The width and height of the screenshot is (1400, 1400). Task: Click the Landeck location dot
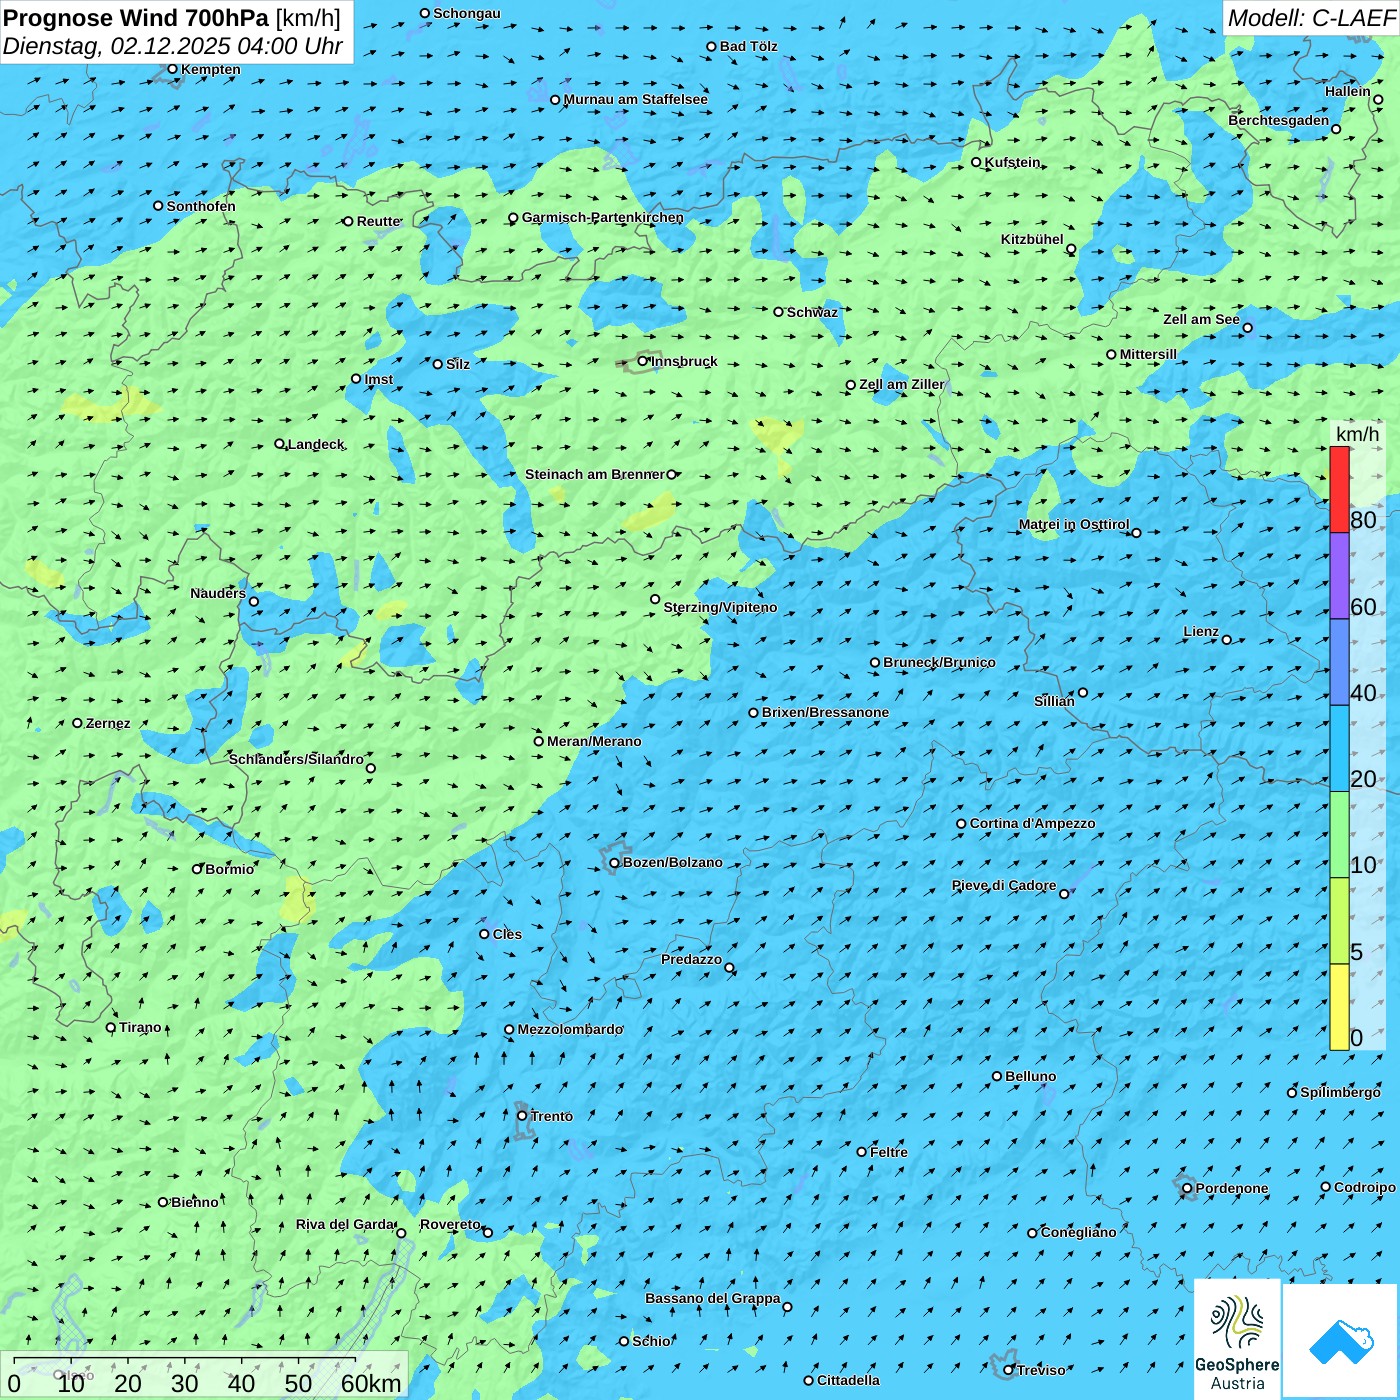(280, 444)
